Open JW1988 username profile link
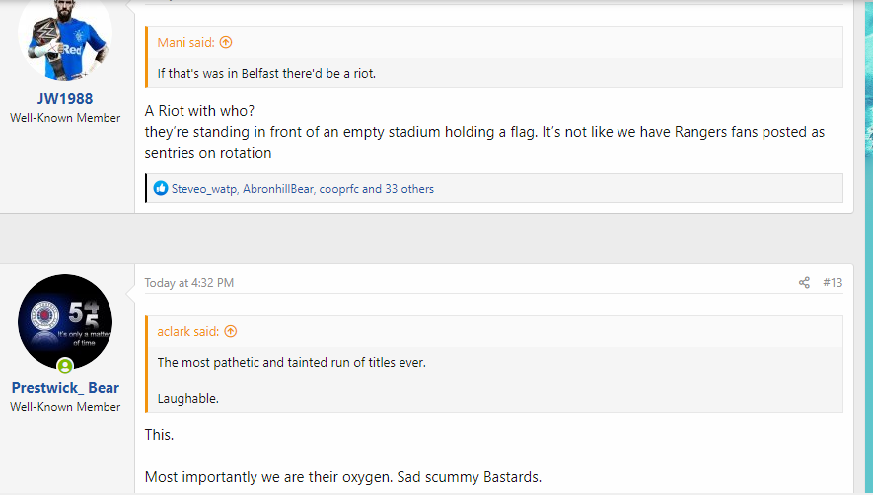Viewport: 873px width, 495px height. (x=65, y=99)
